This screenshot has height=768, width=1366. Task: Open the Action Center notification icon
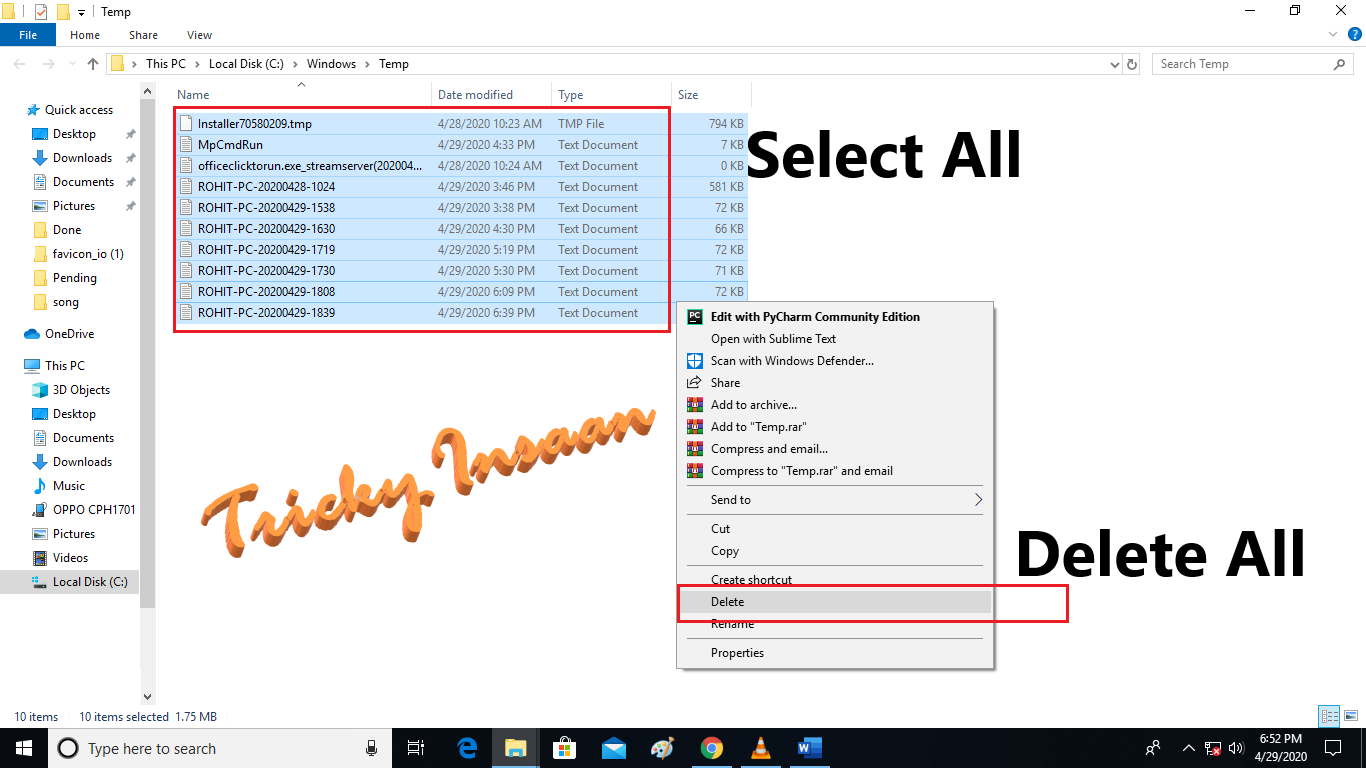click(x=1332, y=747)
